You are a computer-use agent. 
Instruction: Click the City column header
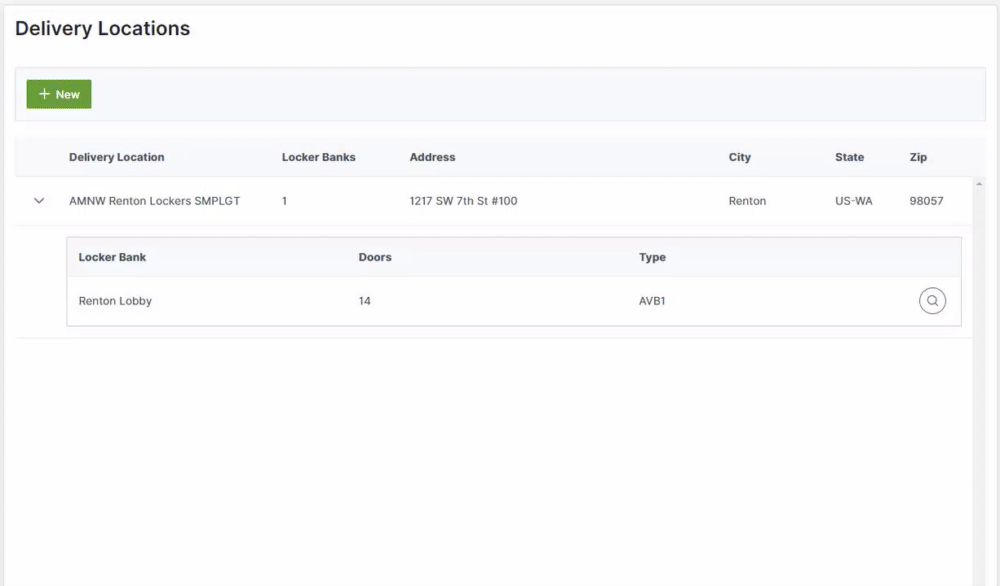(x=740, y=157)
